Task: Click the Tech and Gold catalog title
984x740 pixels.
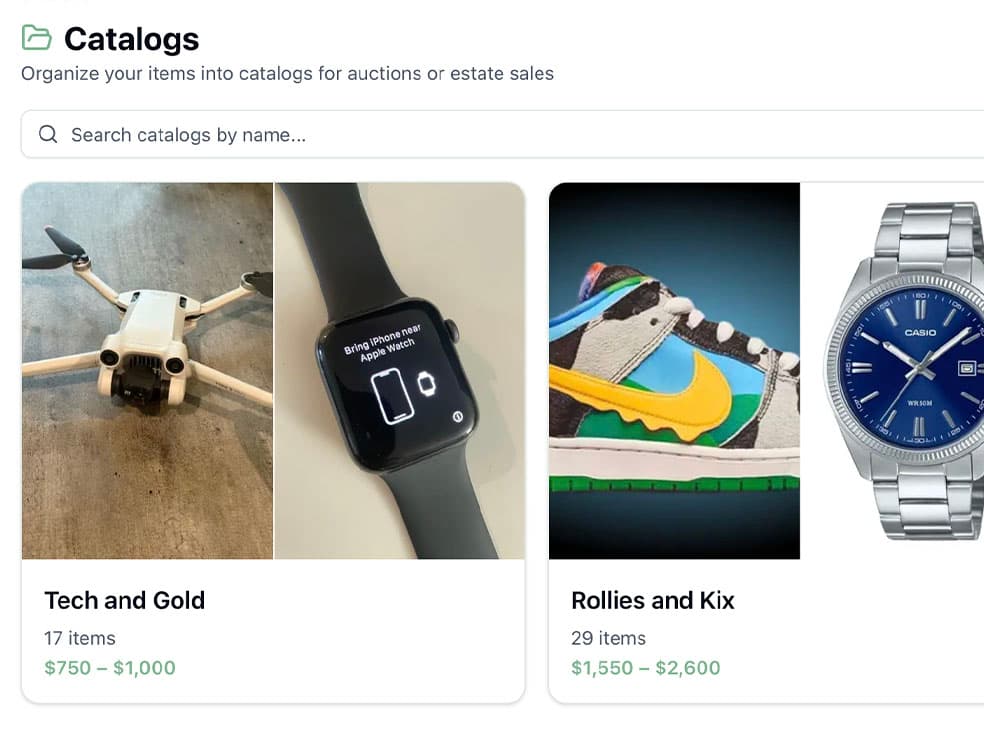Action: tap(124, 600)
